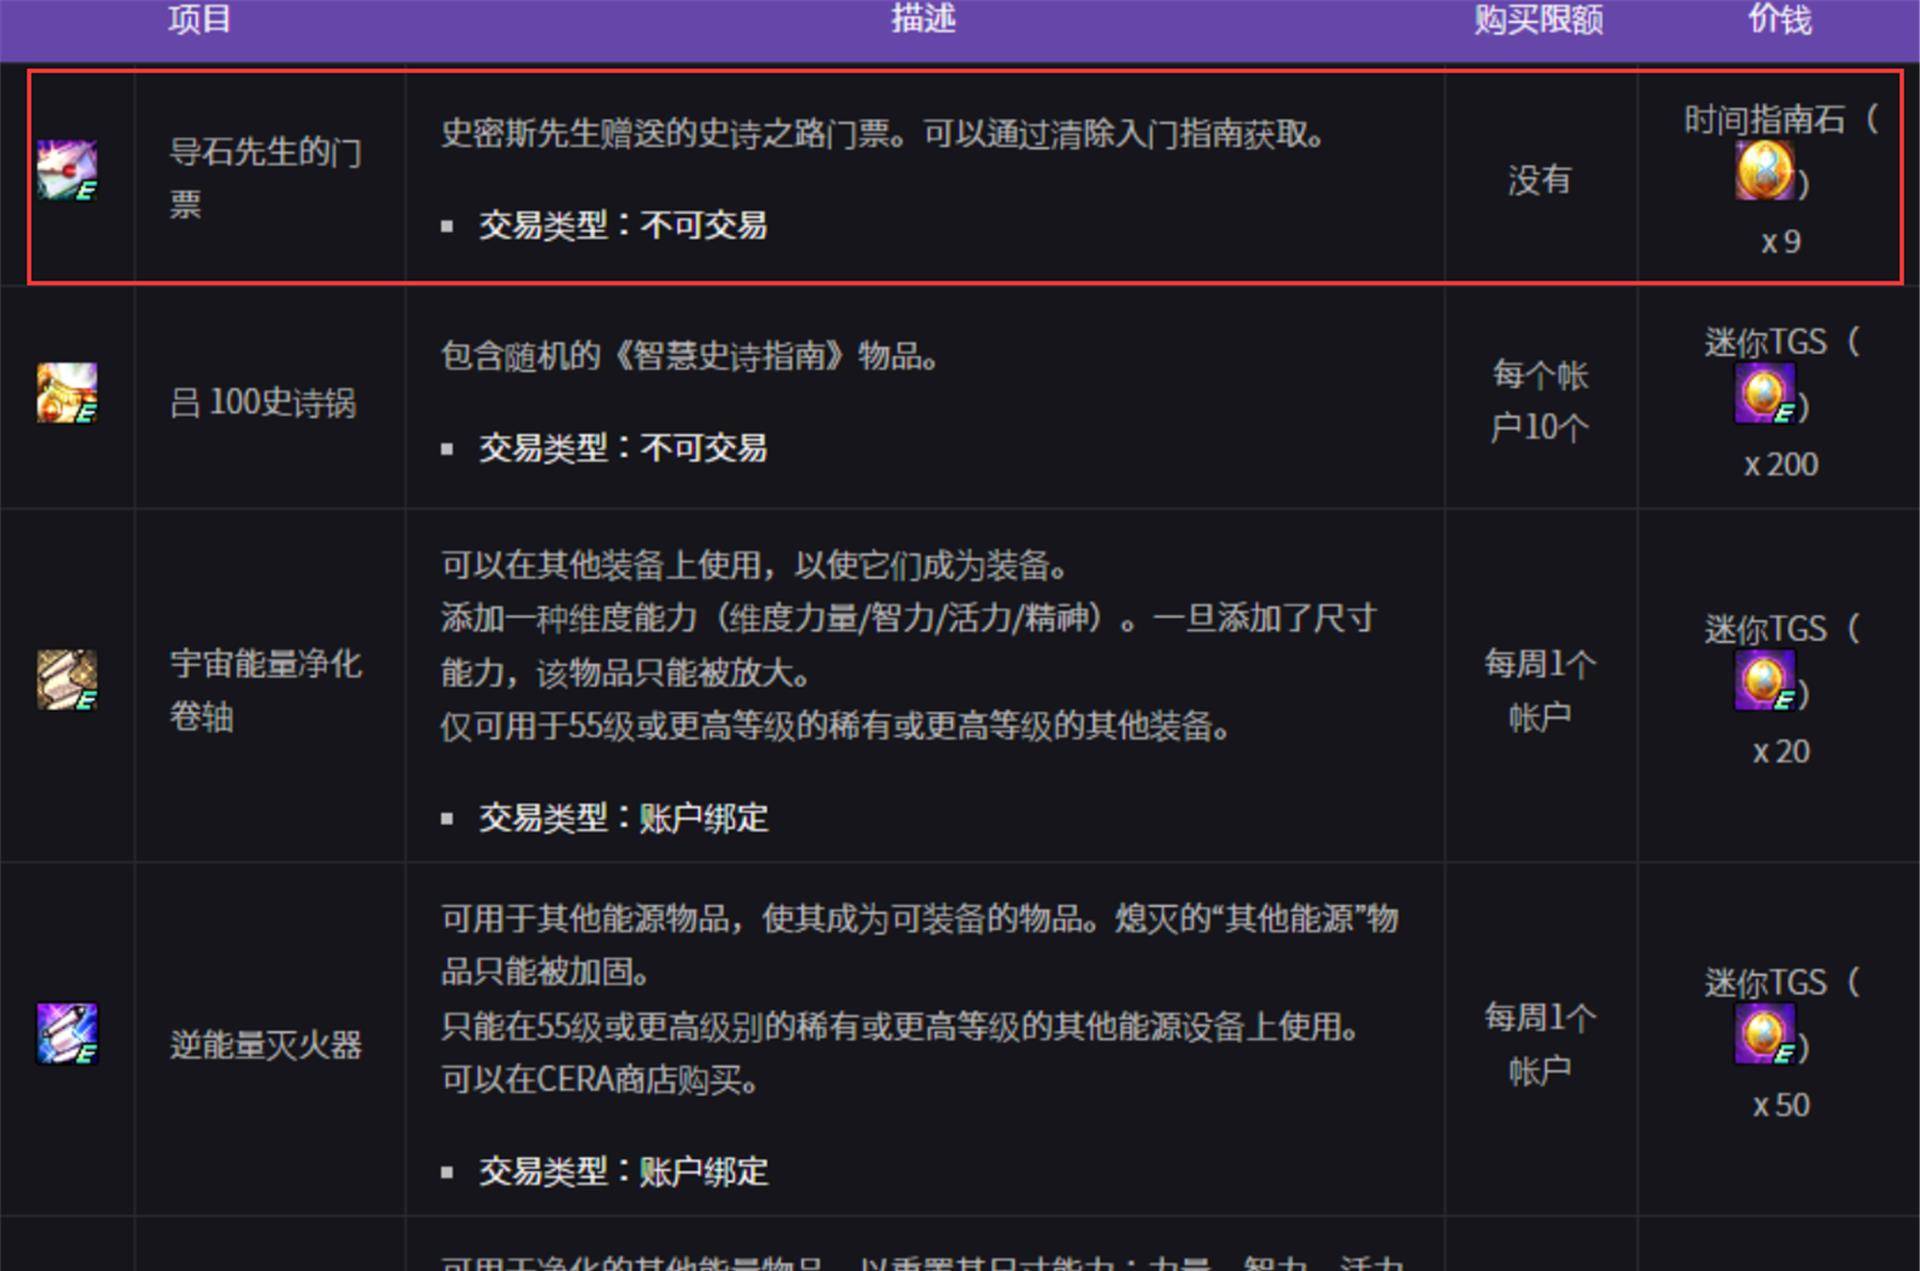Image resolution: width=1920 pixels, height=1271 pixels.
Task: Click the line 可用于其他能源物品
Action: tap(920, 919)
